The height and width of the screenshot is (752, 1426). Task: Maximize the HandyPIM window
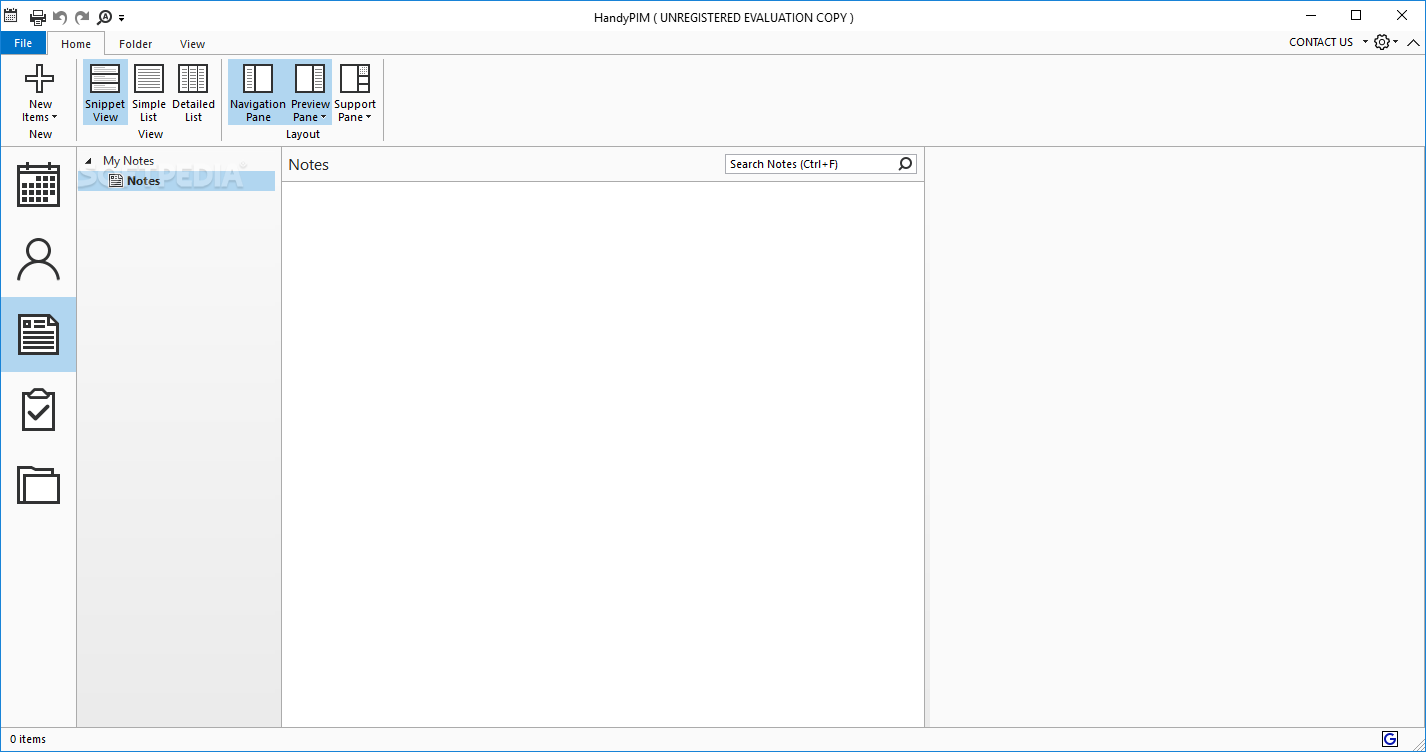click(1356, 15)
